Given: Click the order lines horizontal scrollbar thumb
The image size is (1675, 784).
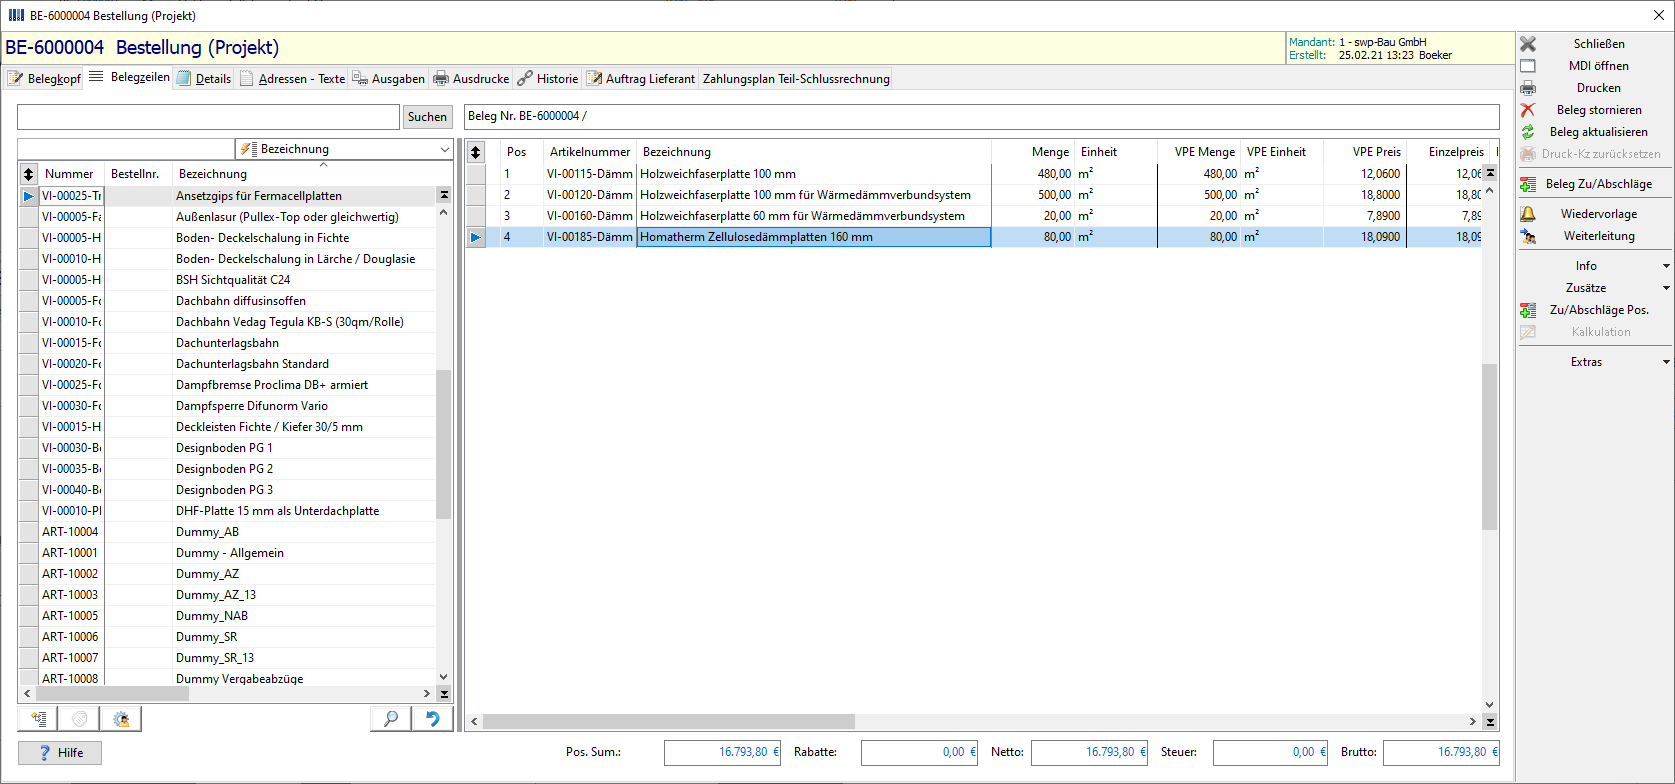Looking at the screenshot, I should pyautogui.click(x=669, y=721).
